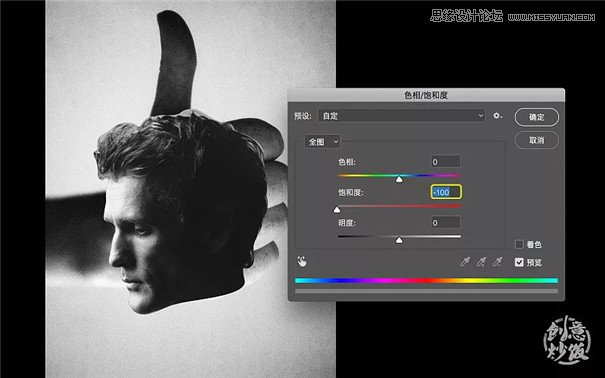Click the rainbow color spectrum bar
The height and width of the screenshot is (378, 605).
pos(426,280)
